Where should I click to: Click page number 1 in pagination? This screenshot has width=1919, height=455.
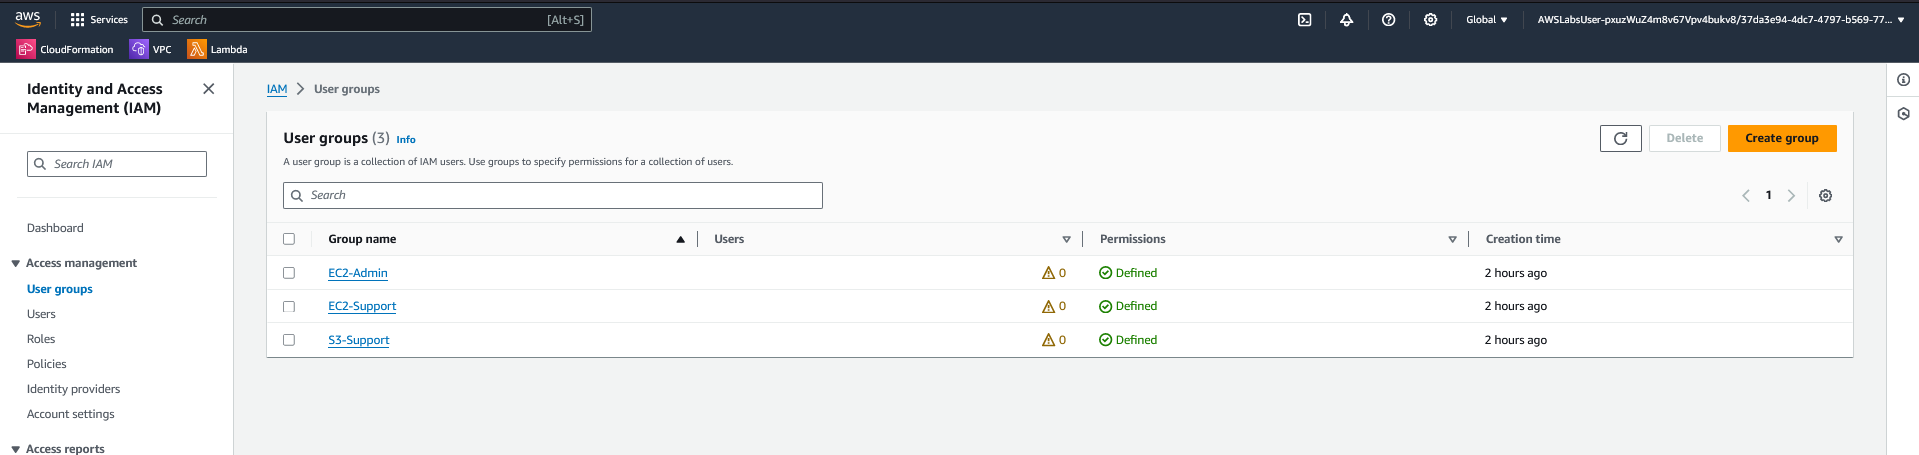[x=1768, y=195]
